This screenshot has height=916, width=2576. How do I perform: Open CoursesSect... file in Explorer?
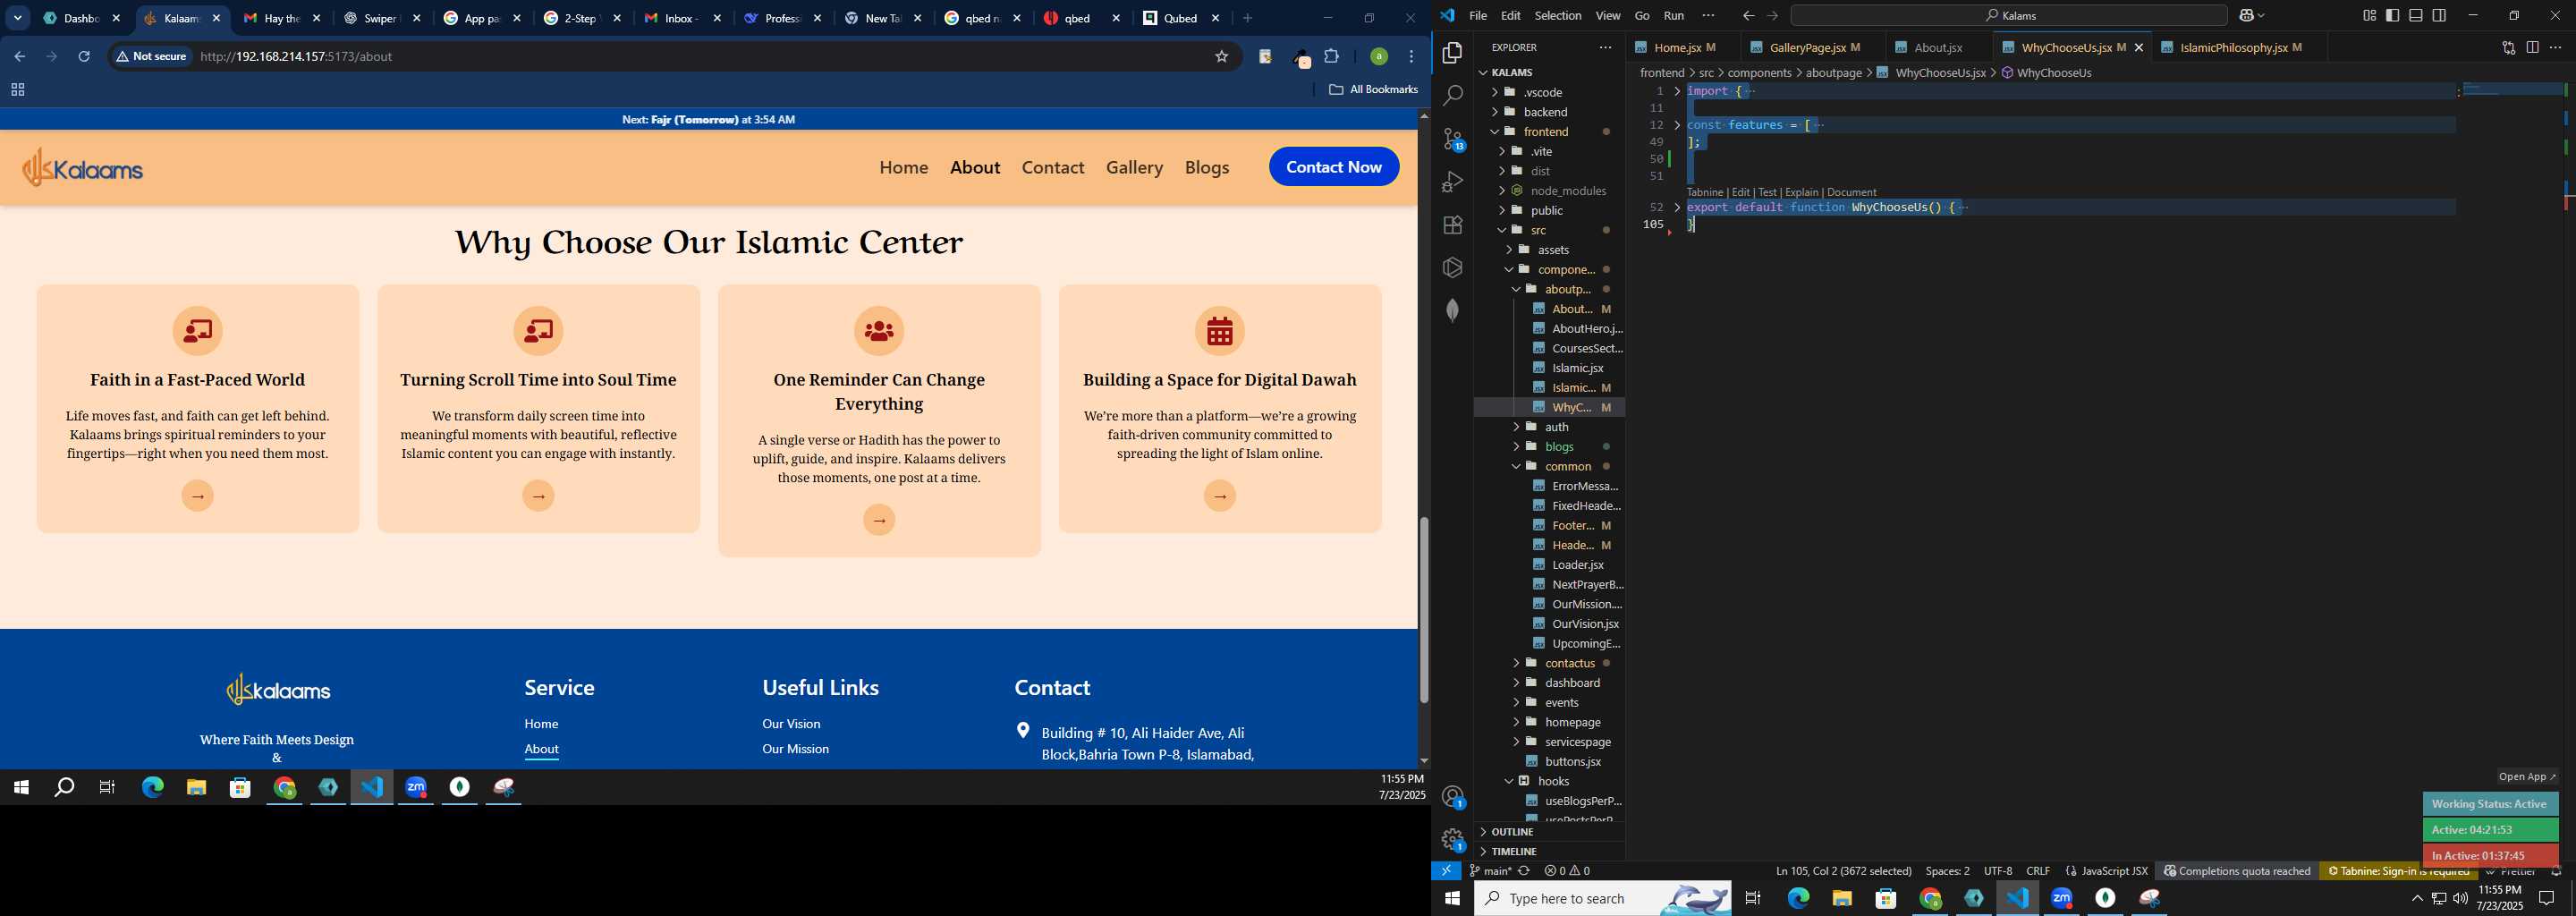click(1586, 348)
